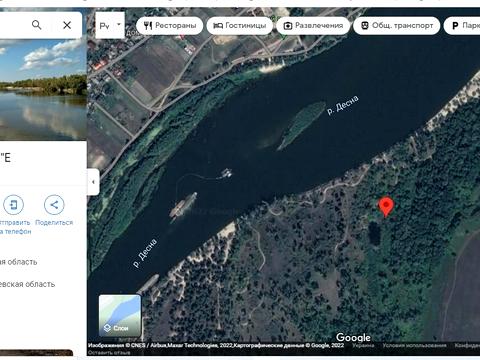Clear the search with the X icon
This screenshot has height=360, width=480.
67,25
